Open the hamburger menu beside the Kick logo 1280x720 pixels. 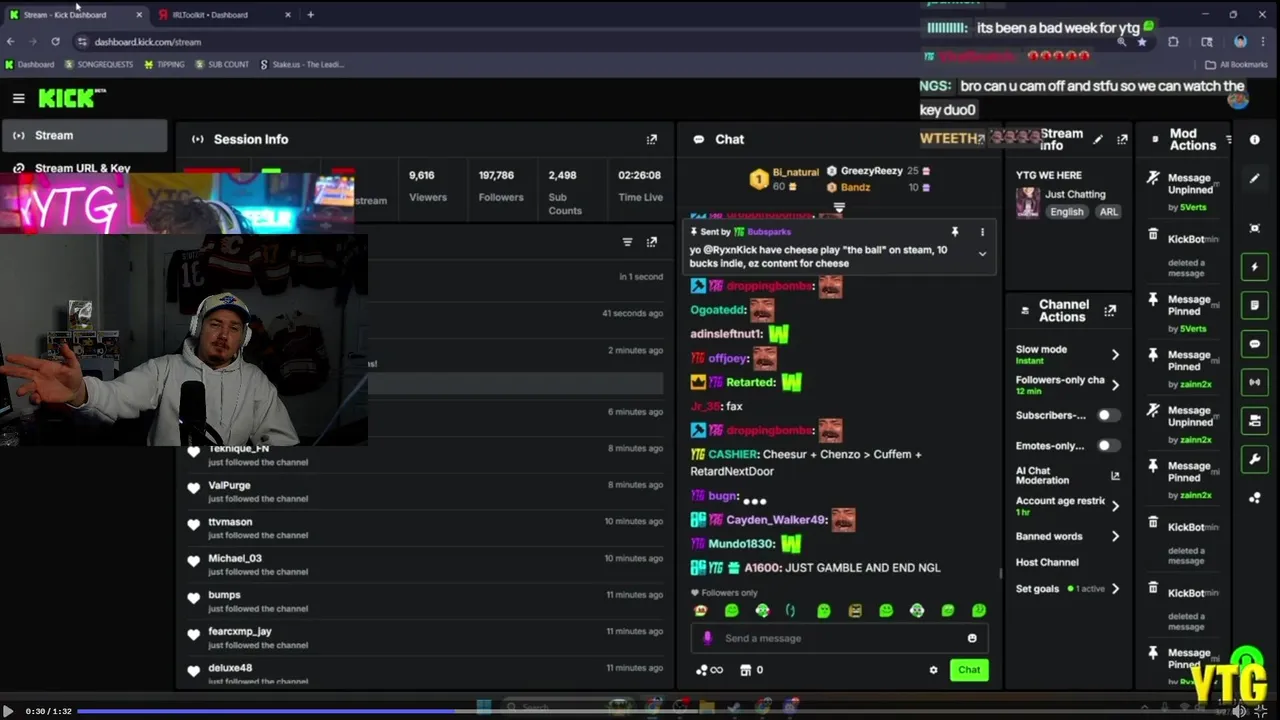(18, 98)
